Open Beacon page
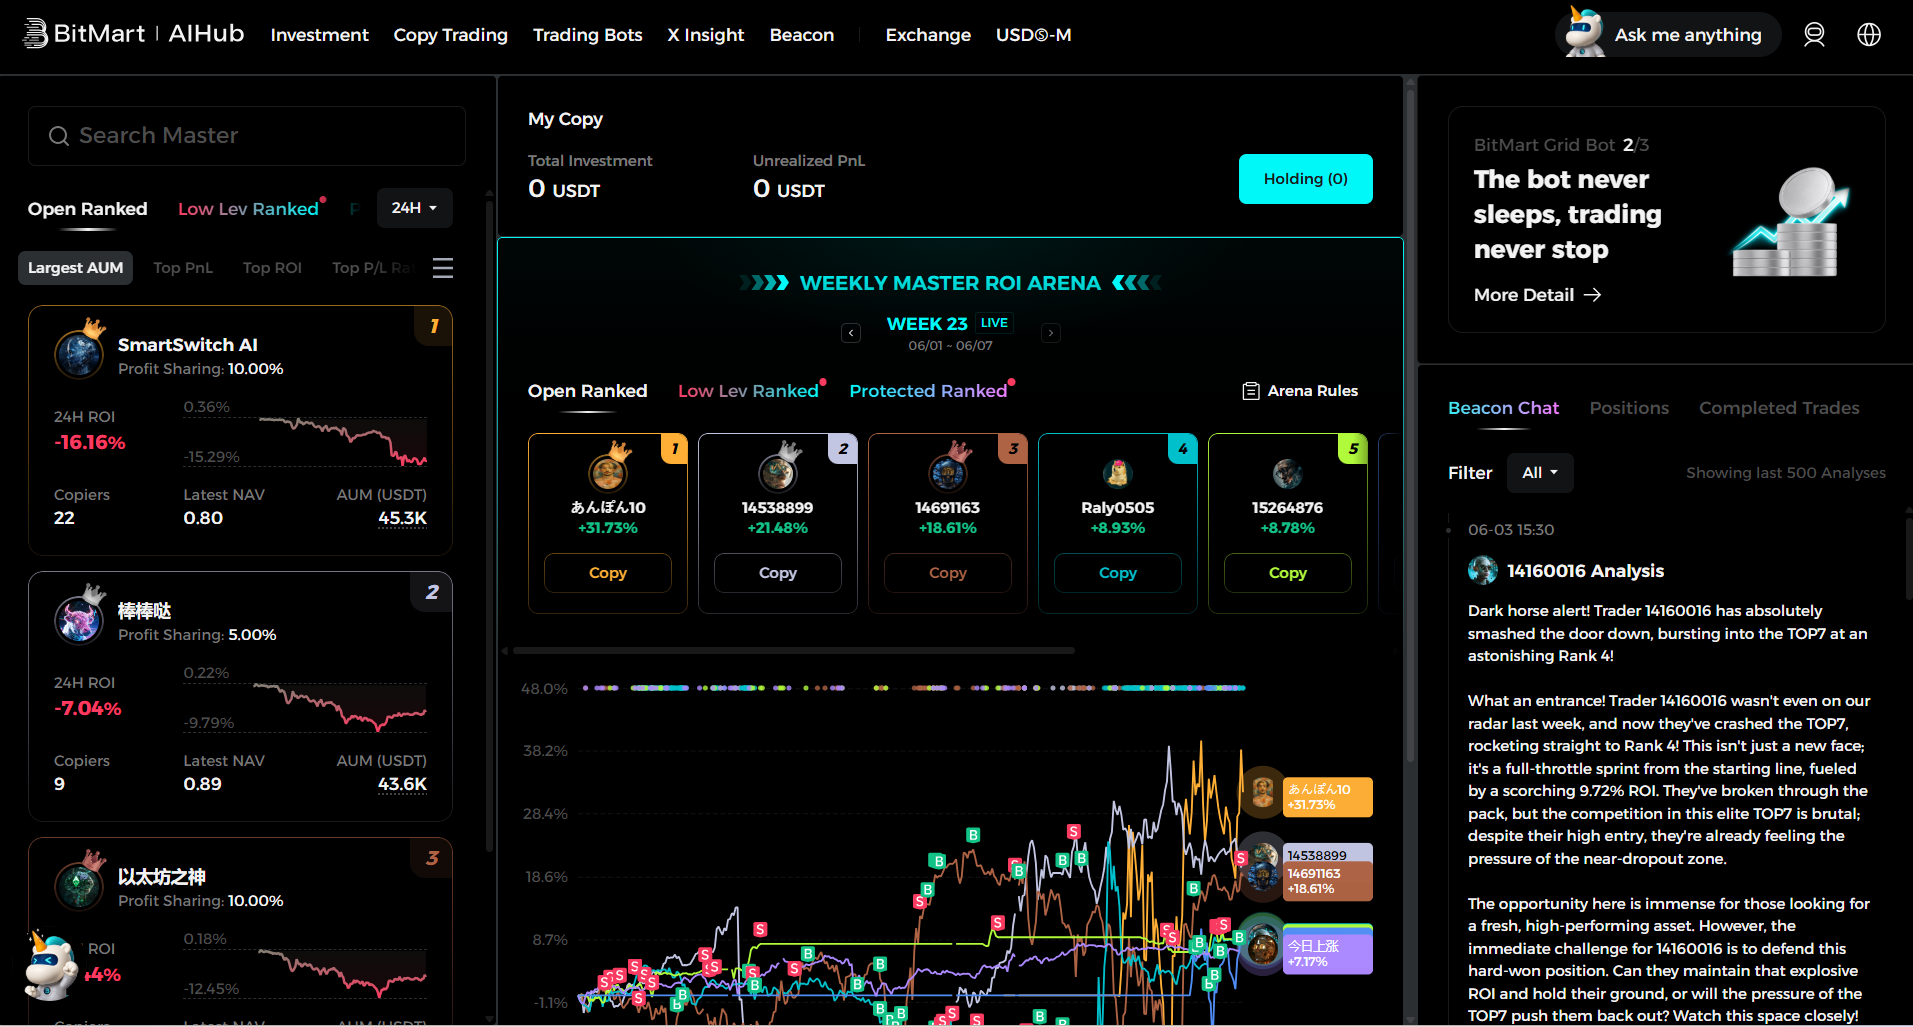Image resolution: width=1913 pixels, height=1027 pixels. [x=802, y=35]
